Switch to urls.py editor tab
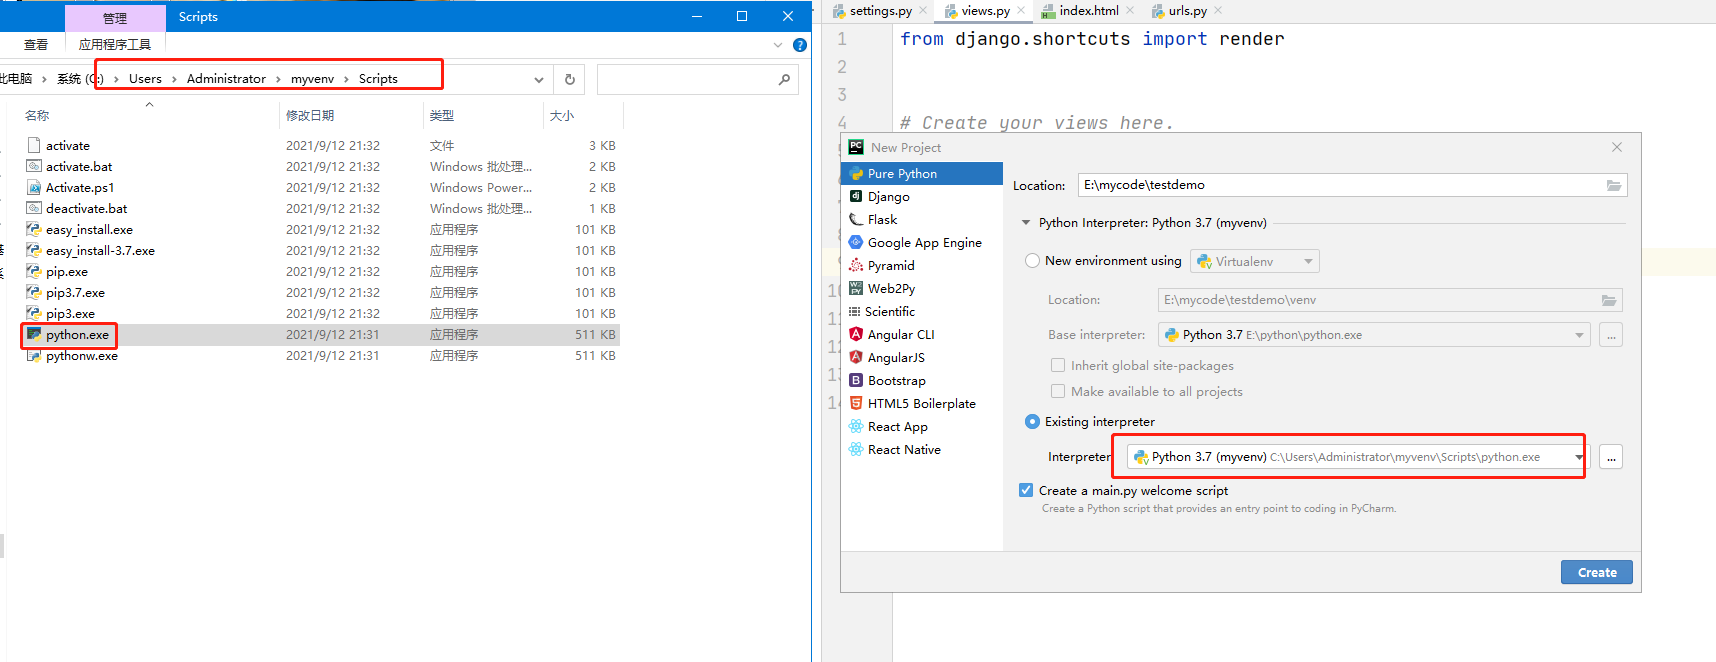Image resolution: width=1716 pixels, height=662 pixels. click(x=1187, y=11)
